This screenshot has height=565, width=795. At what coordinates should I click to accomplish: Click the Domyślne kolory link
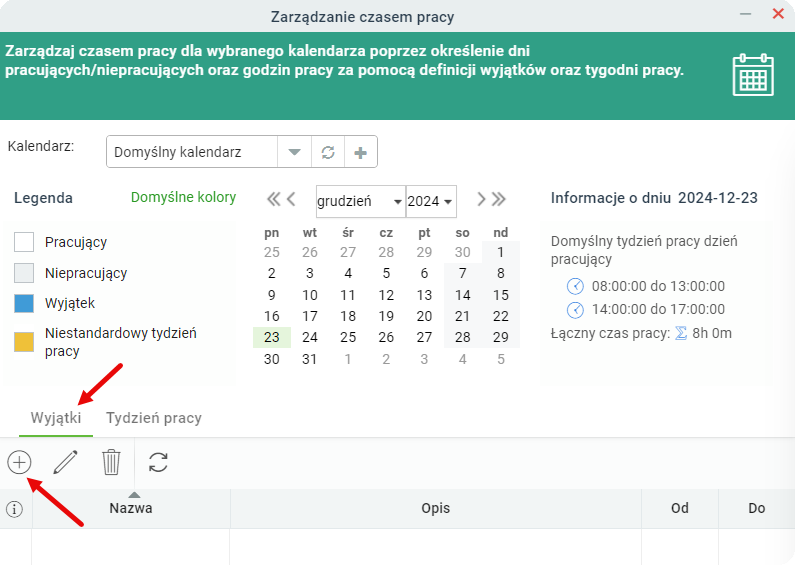pyautogui.click(x=184, y=197)
